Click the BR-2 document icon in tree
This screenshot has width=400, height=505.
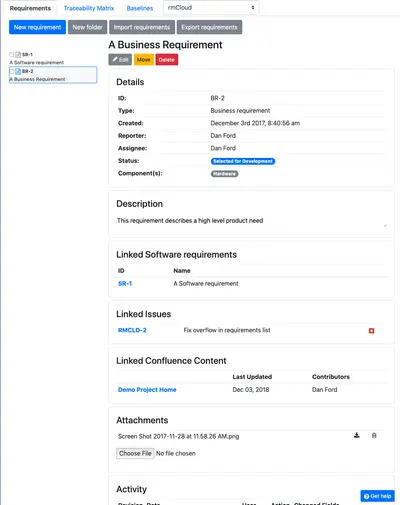[18, 71]
